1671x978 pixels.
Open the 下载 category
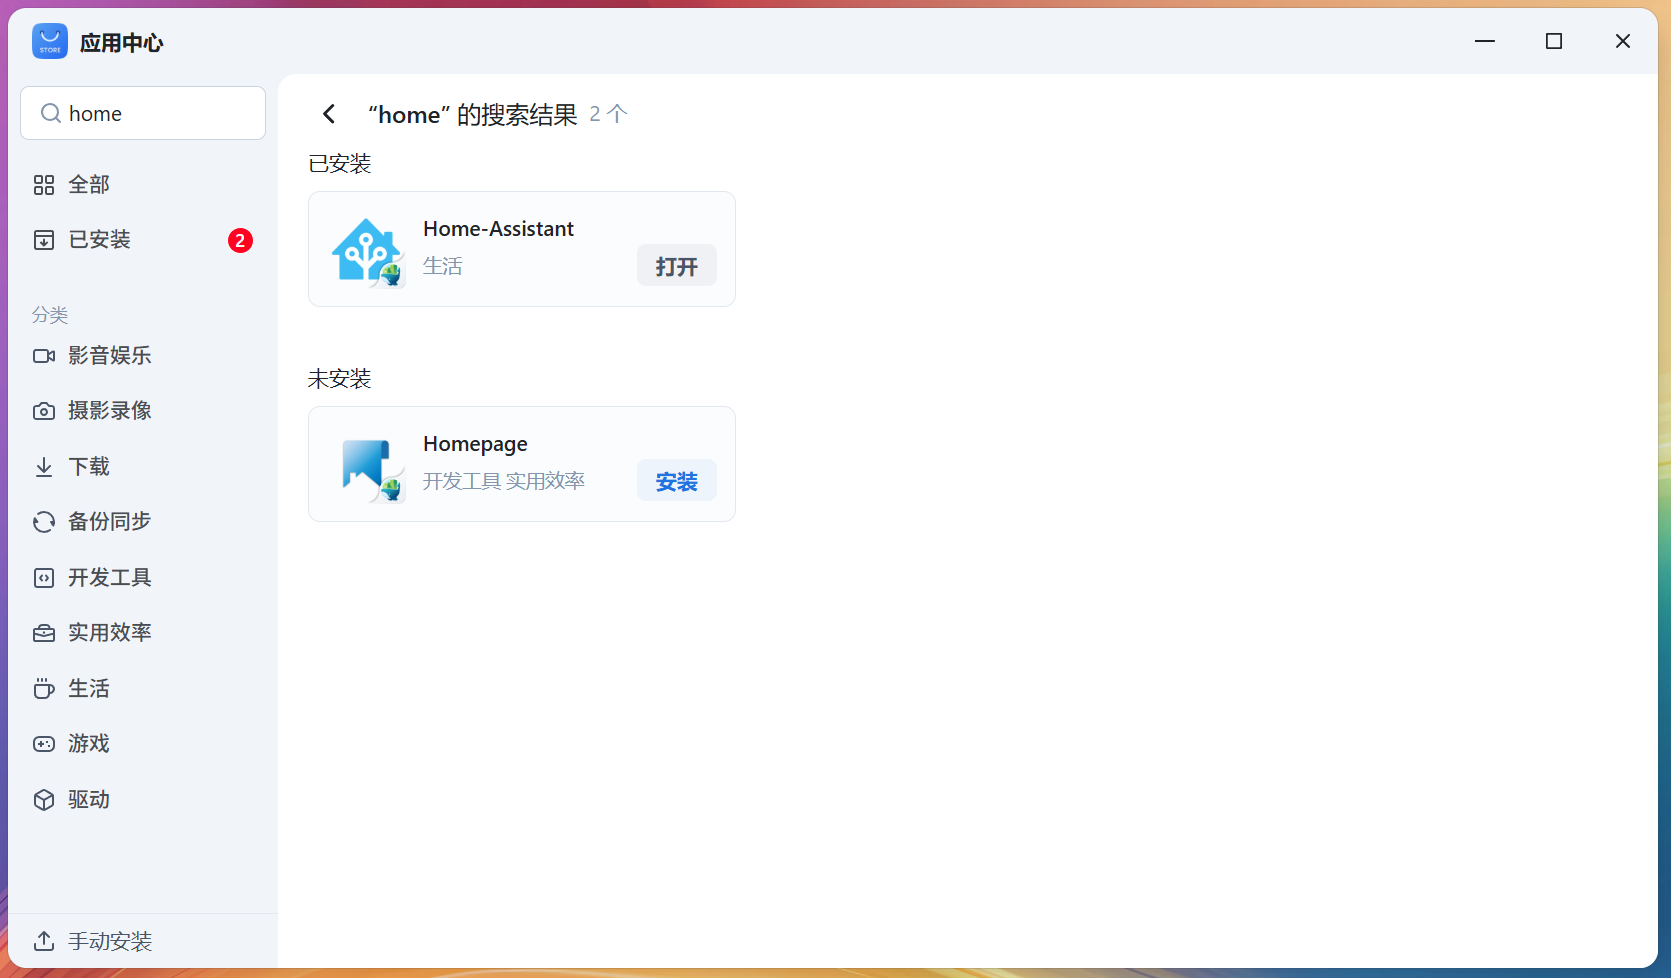89,467
